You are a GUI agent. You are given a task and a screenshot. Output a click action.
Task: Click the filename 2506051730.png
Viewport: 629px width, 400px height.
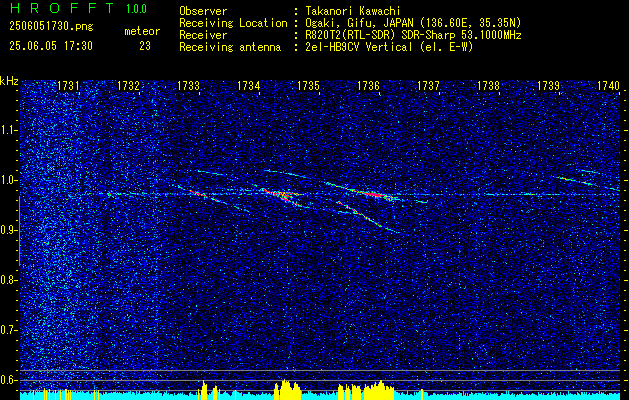(x=51, y=27)
